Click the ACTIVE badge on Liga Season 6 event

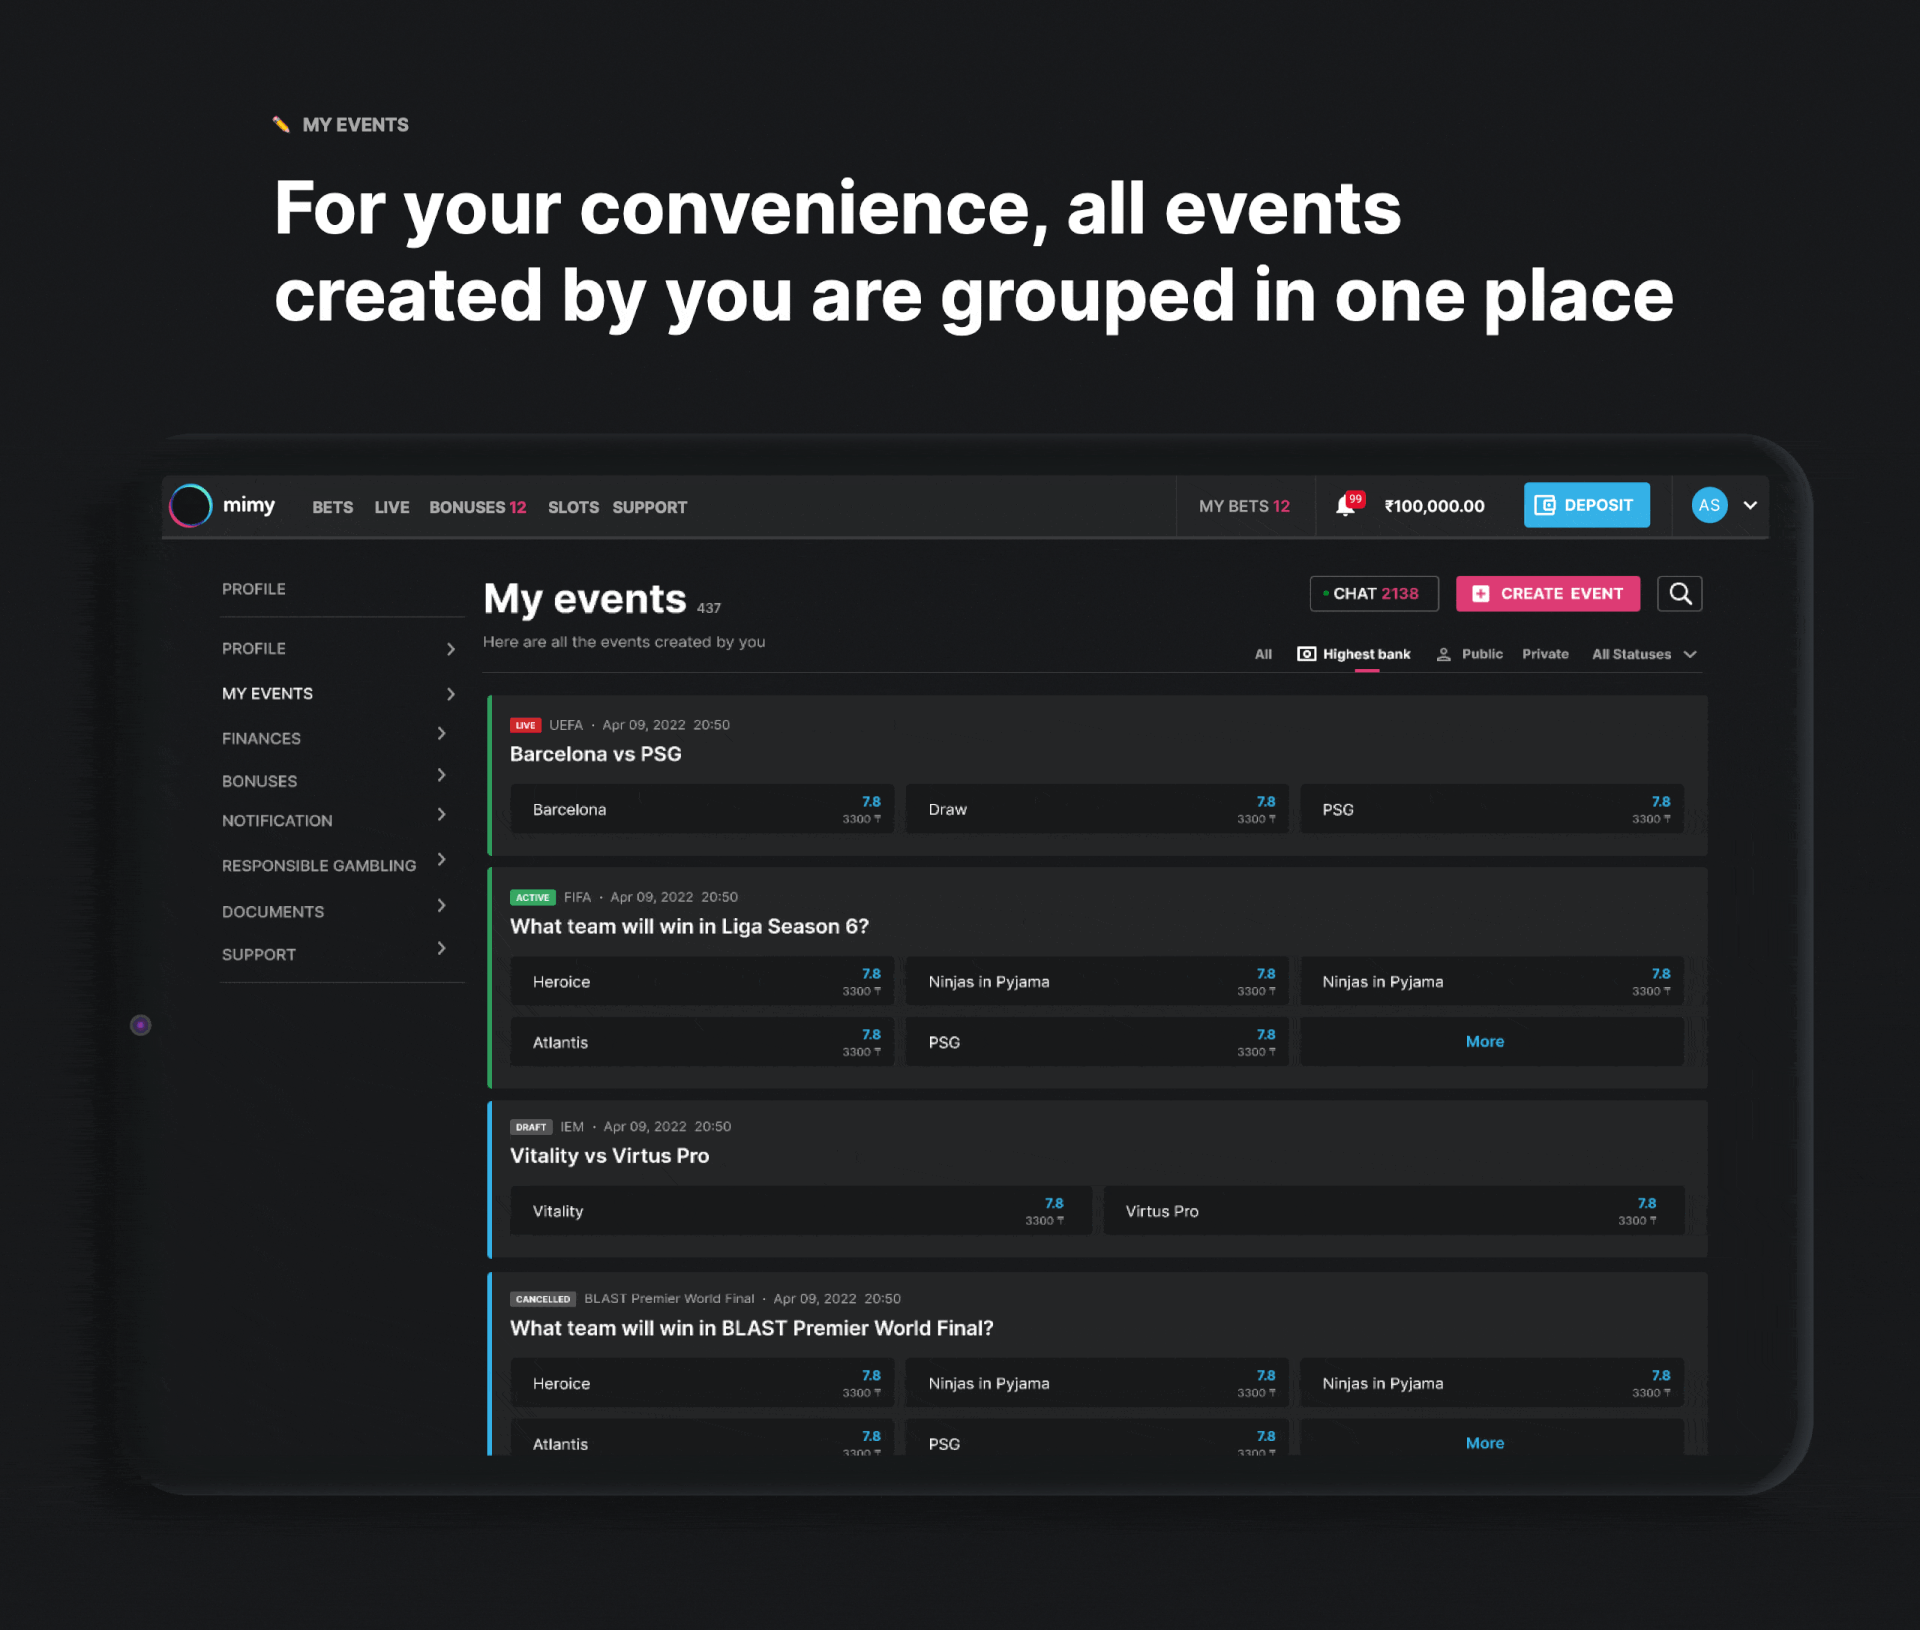coord(532,897)
